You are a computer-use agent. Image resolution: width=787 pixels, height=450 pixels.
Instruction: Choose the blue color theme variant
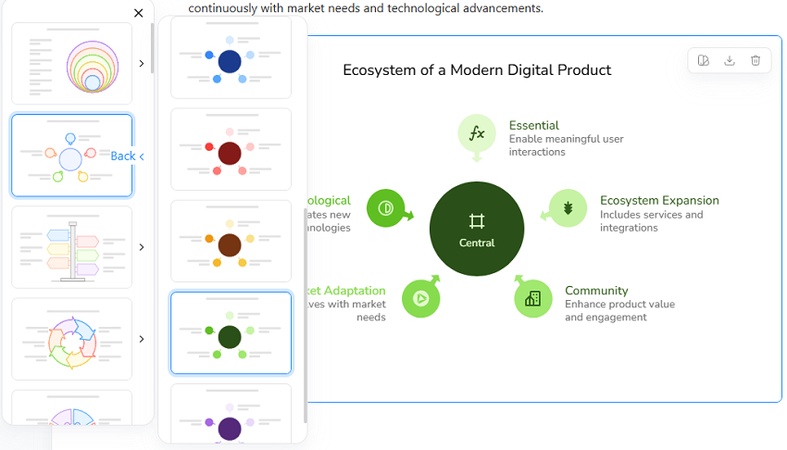pos(230,59)
